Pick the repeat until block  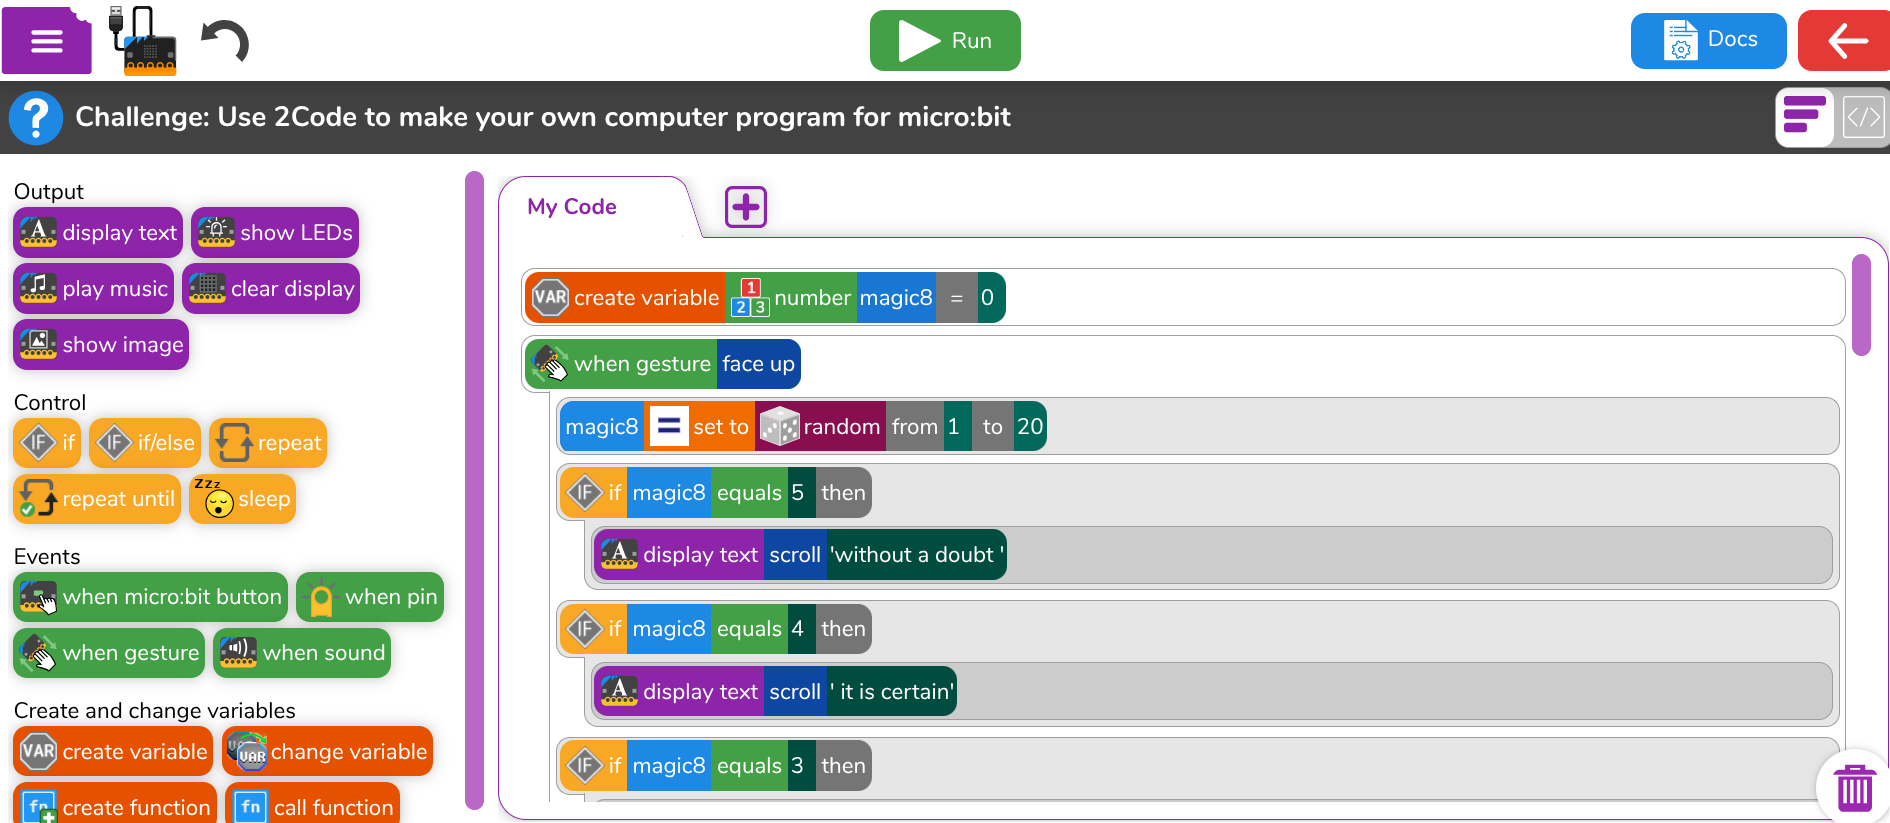pos(97,499)
